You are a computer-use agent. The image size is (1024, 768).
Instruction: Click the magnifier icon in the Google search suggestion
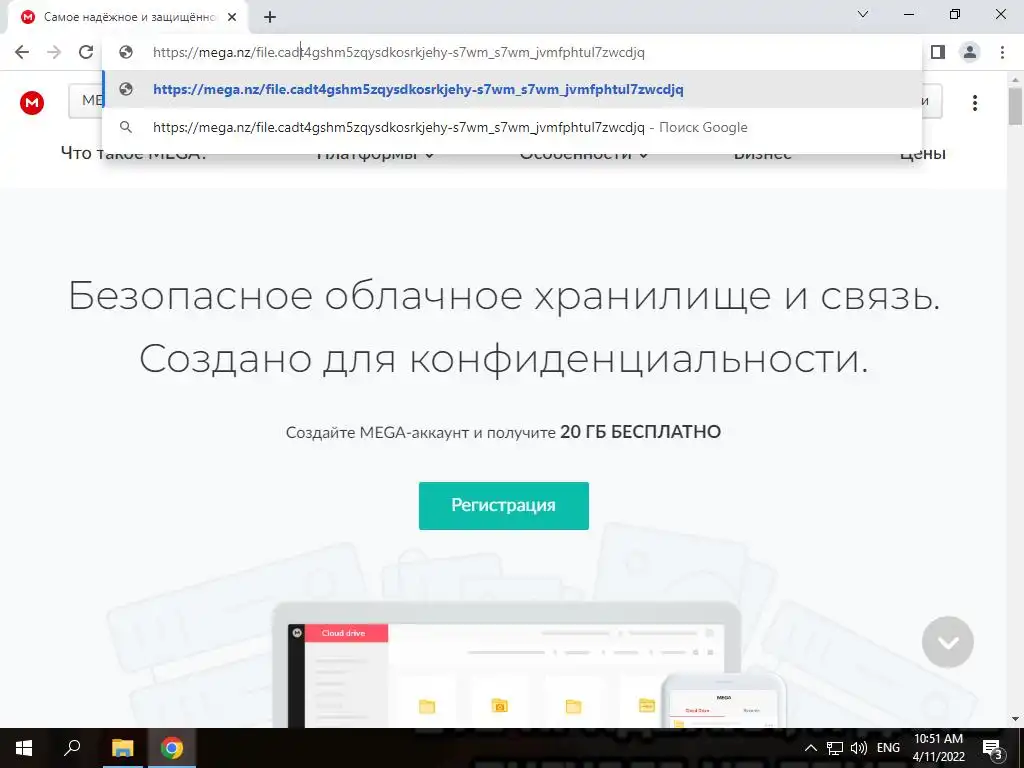[126, 127]
